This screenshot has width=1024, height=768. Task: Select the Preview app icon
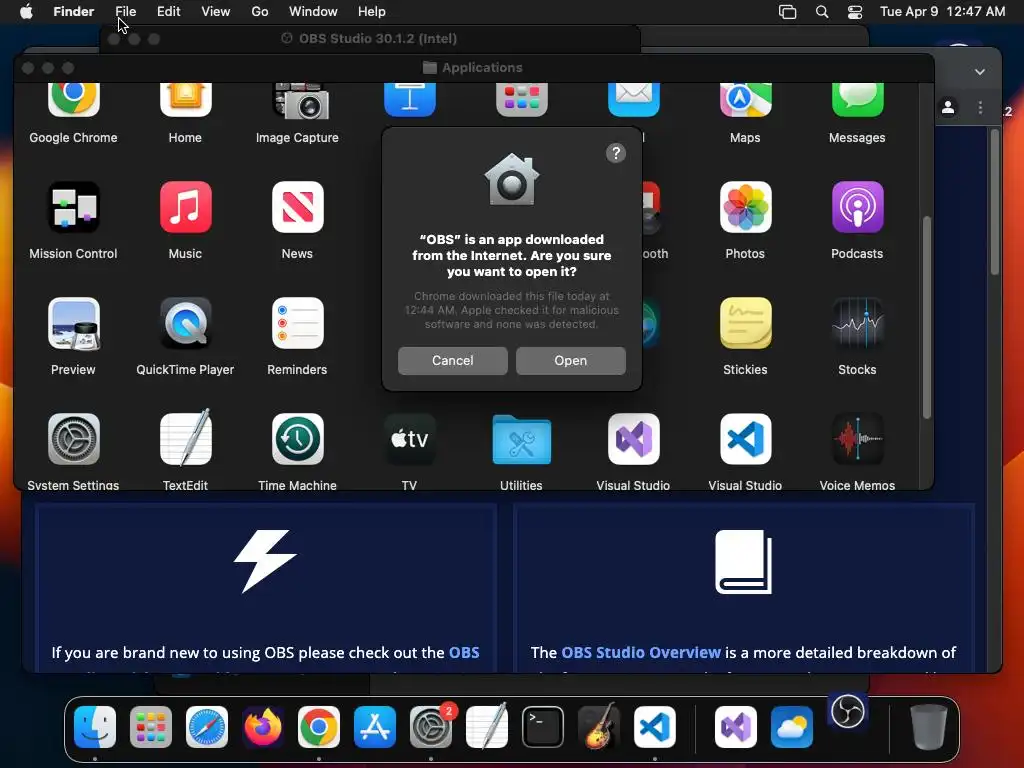(x=73, y=323)
